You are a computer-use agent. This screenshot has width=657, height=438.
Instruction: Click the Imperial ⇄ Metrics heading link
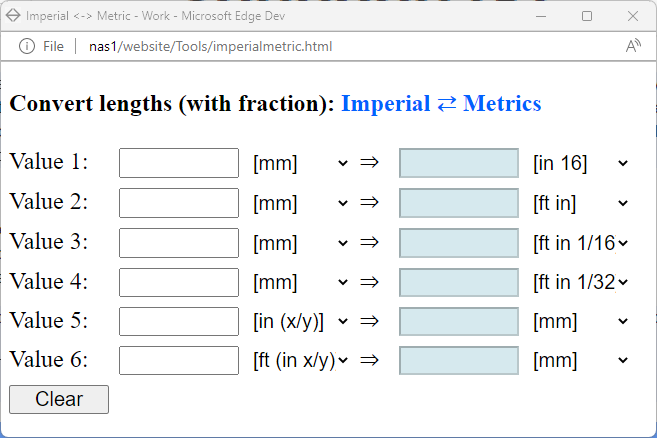point(441,103)
